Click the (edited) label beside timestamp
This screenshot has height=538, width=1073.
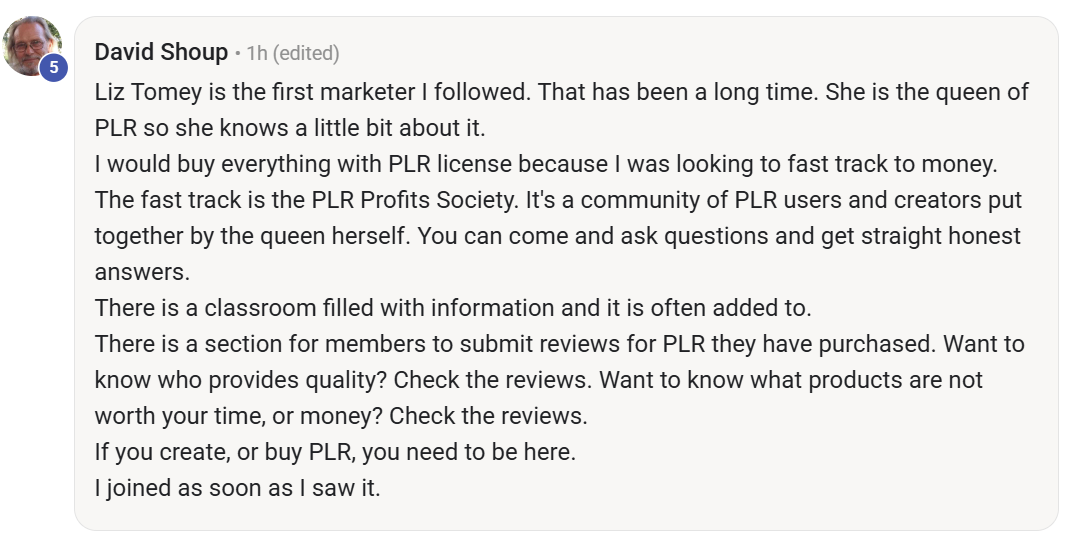(x=306, y=53)
